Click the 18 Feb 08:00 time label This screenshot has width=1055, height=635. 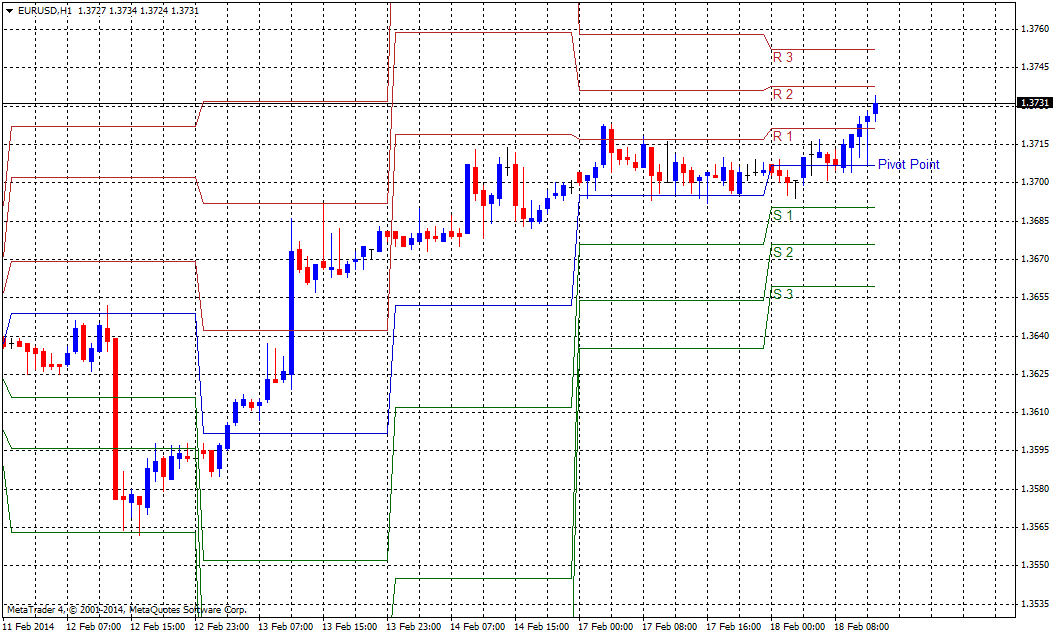click(x=862, y=627)
